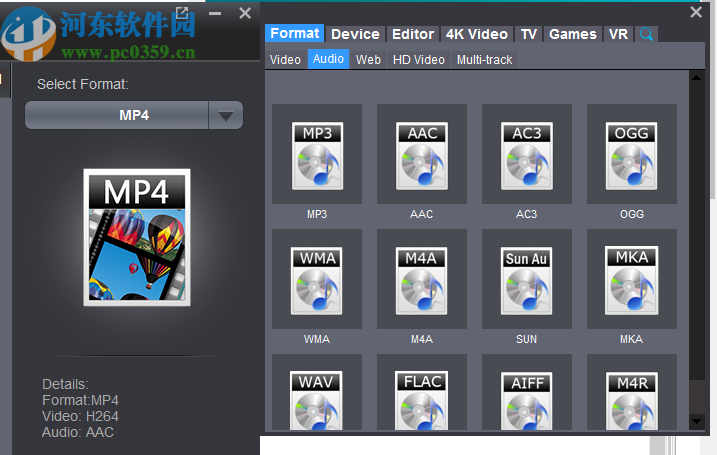Switch to the Editor tab
Image resolution: width=717 pixels, height=455 pixels.
pyautogui.click(x=413, y=34)
